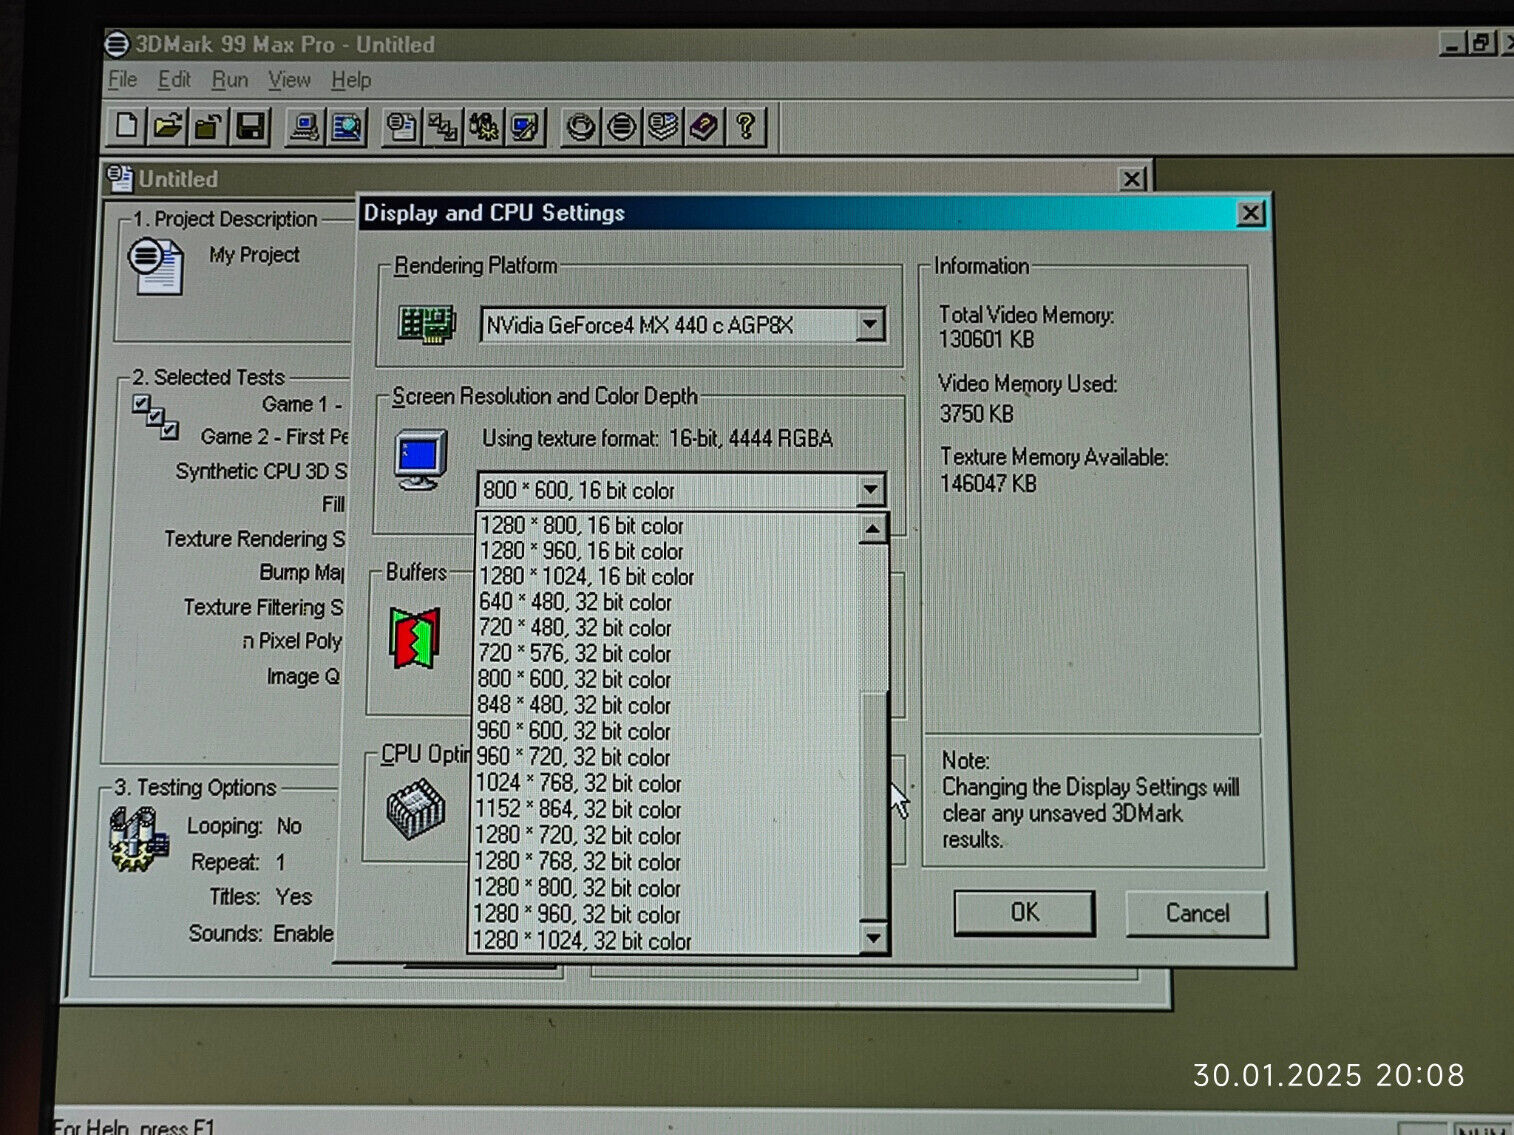Select 1280 * 800, 32 bit color
The image size is (1514, 1135).
(x=665, y=888)
